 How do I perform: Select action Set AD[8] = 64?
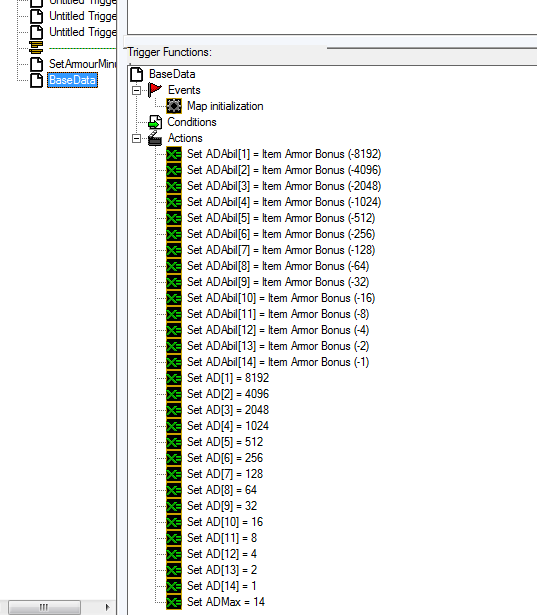point(222,490)
